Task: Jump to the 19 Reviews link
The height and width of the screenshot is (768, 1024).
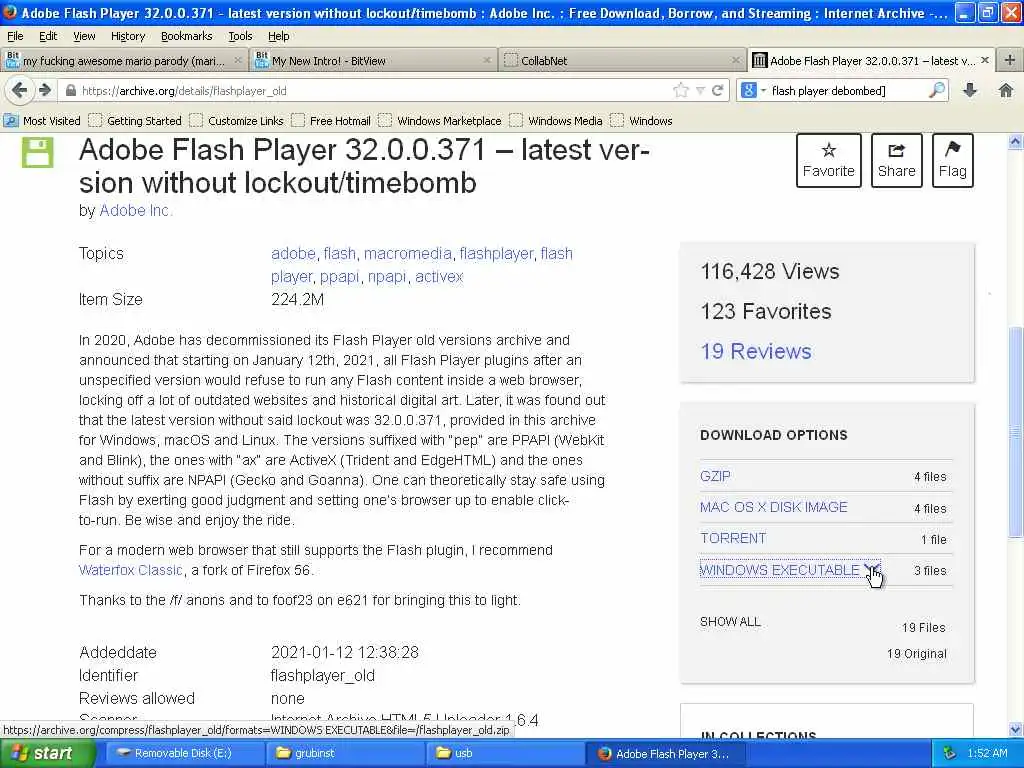Action: [756, 351]
